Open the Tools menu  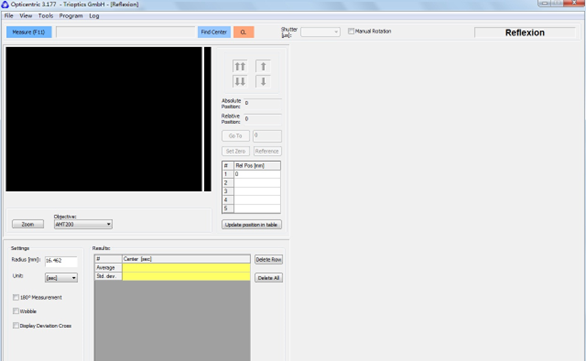click(x=46, y=16)
